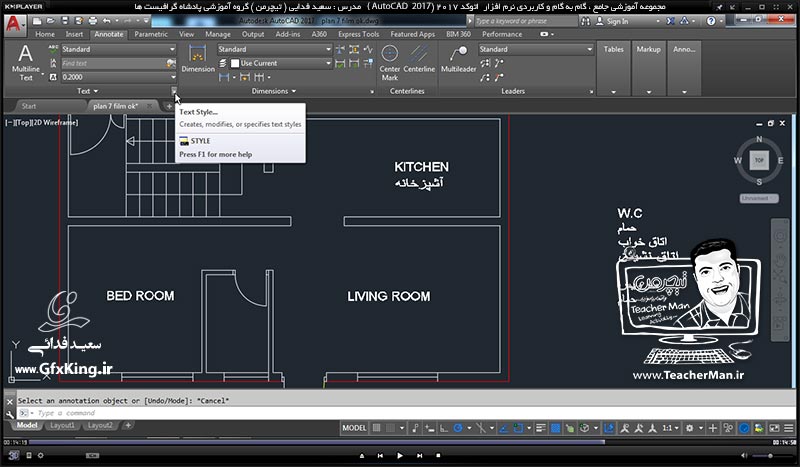Select the Multiline Text tool

tap(26, 63)
